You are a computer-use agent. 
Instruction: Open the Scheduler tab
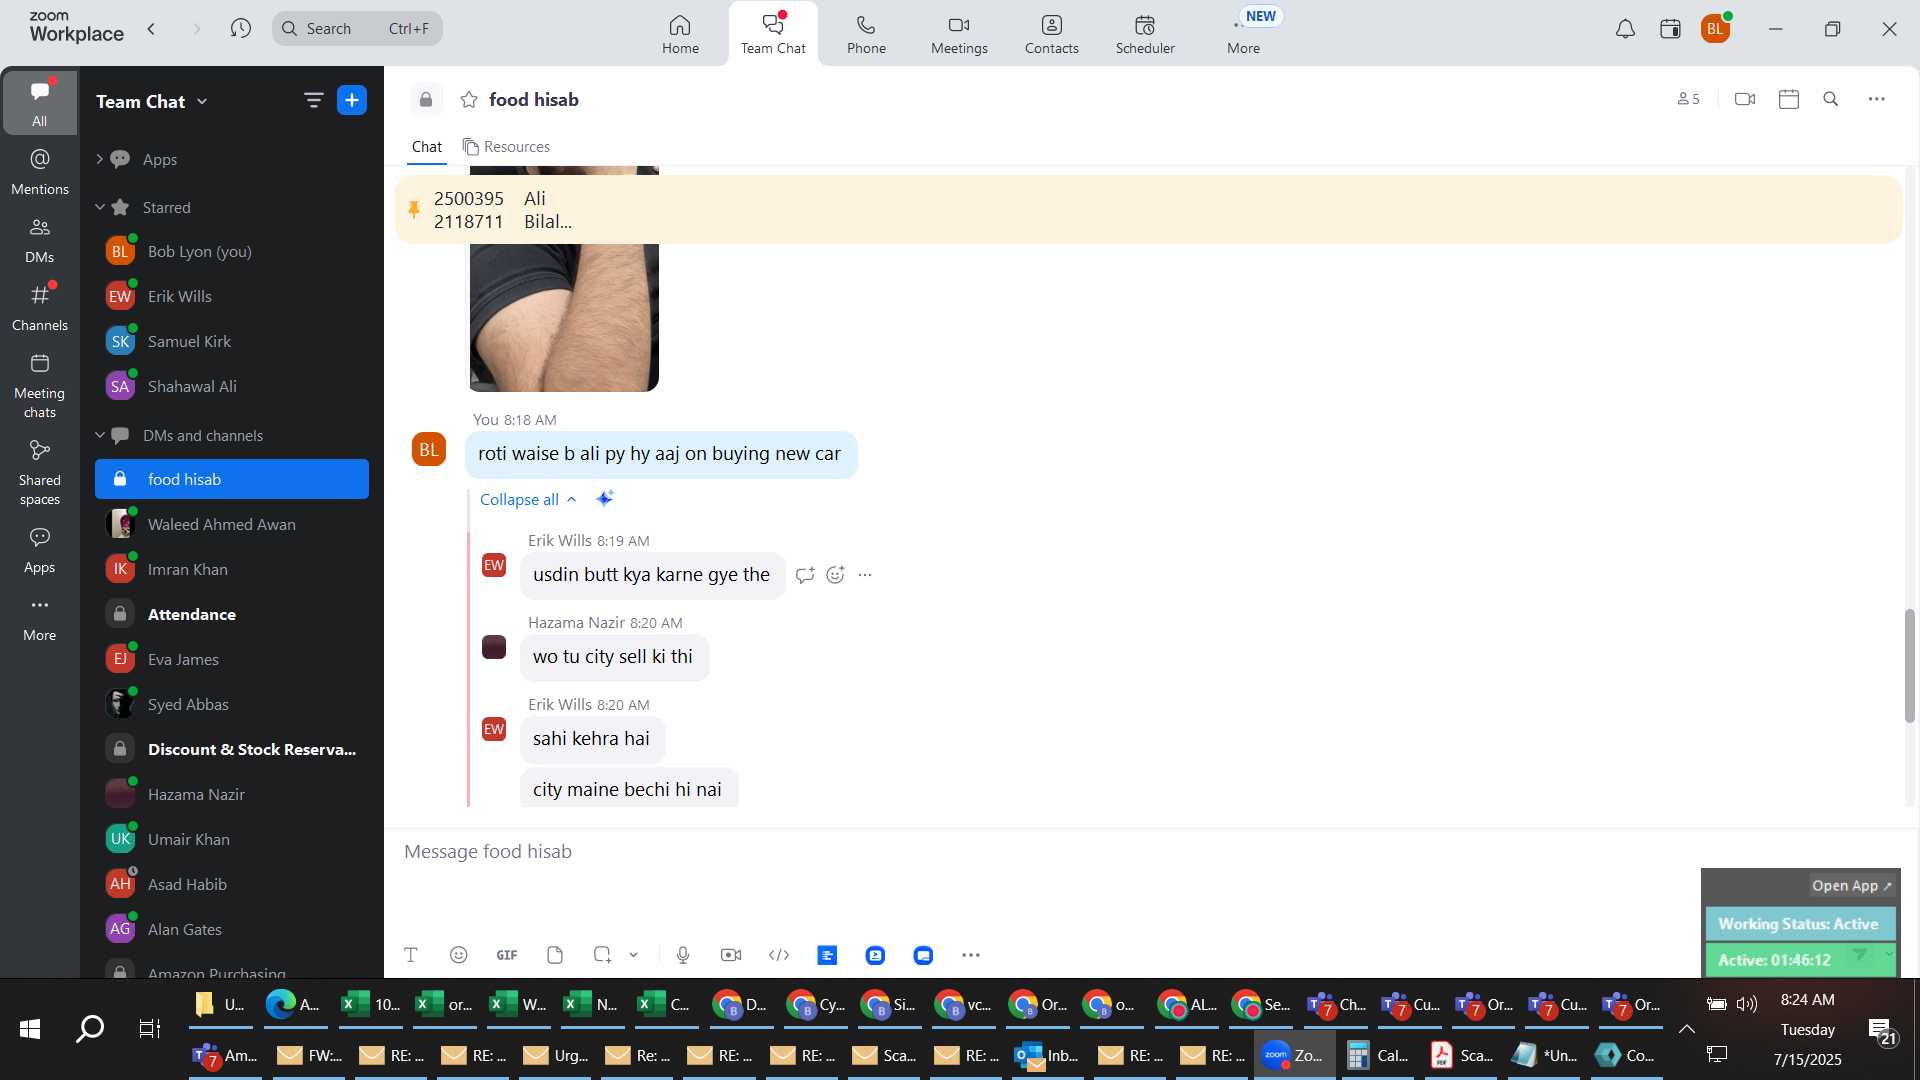[x=1145, y=34]
